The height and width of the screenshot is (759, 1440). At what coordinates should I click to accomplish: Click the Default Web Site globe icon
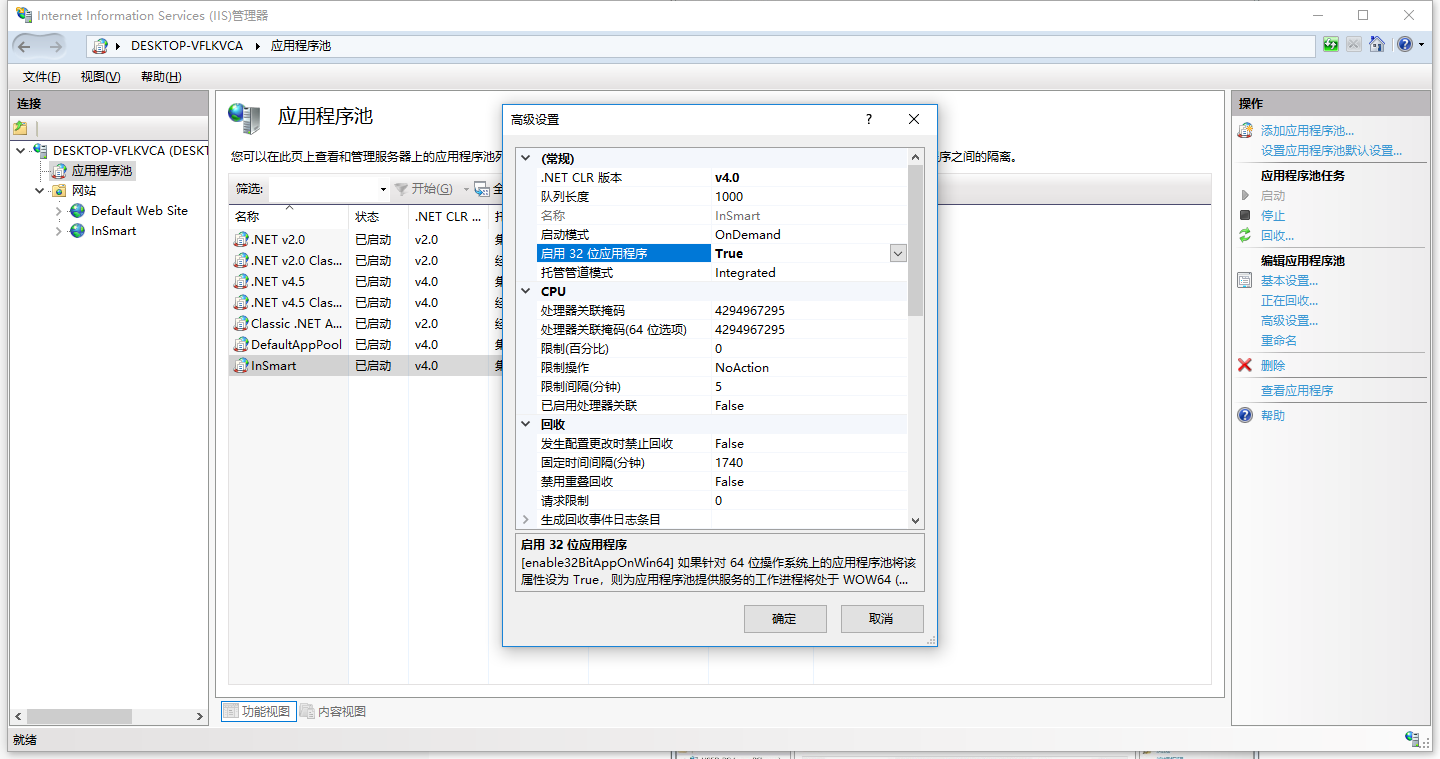tap(78, 211)
